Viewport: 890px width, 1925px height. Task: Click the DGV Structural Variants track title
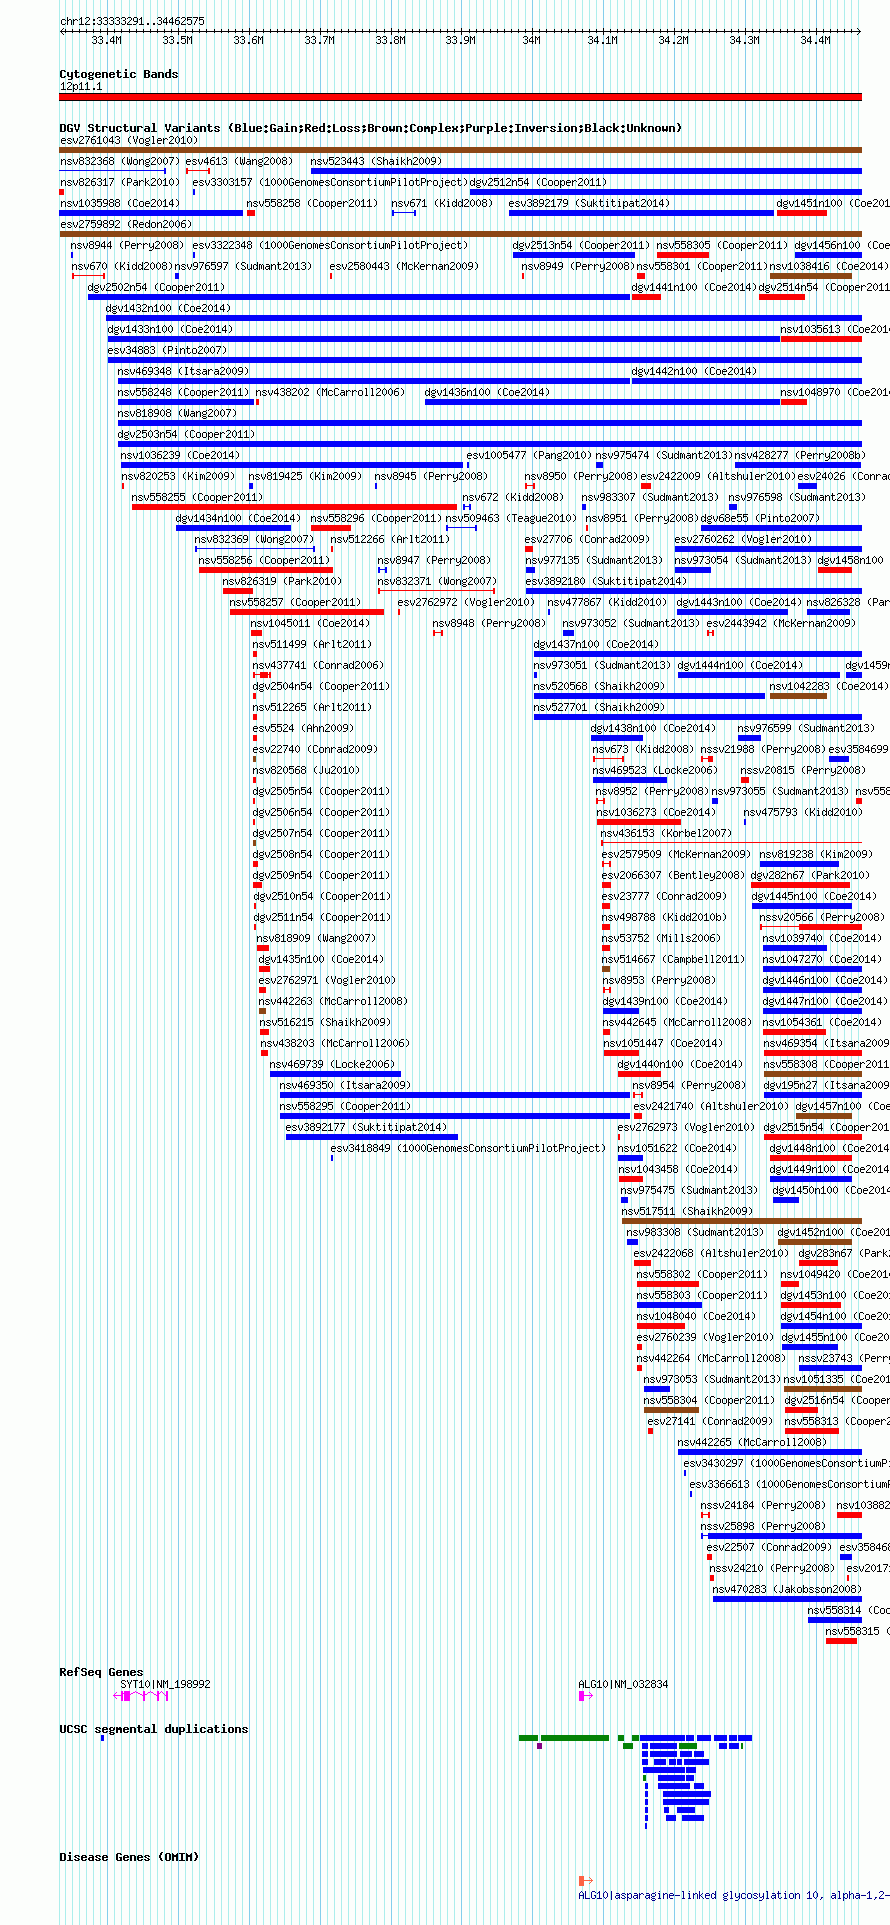[370, 128]
